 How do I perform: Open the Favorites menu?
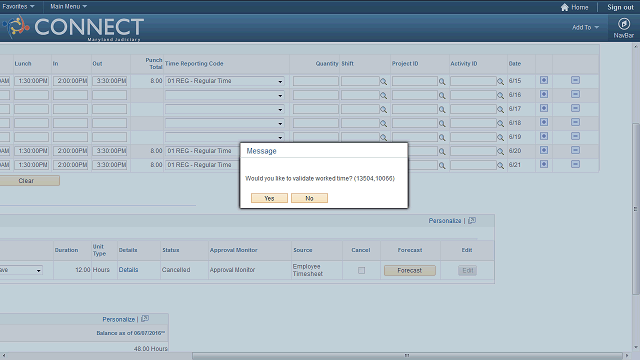click(x=18, y=7)
